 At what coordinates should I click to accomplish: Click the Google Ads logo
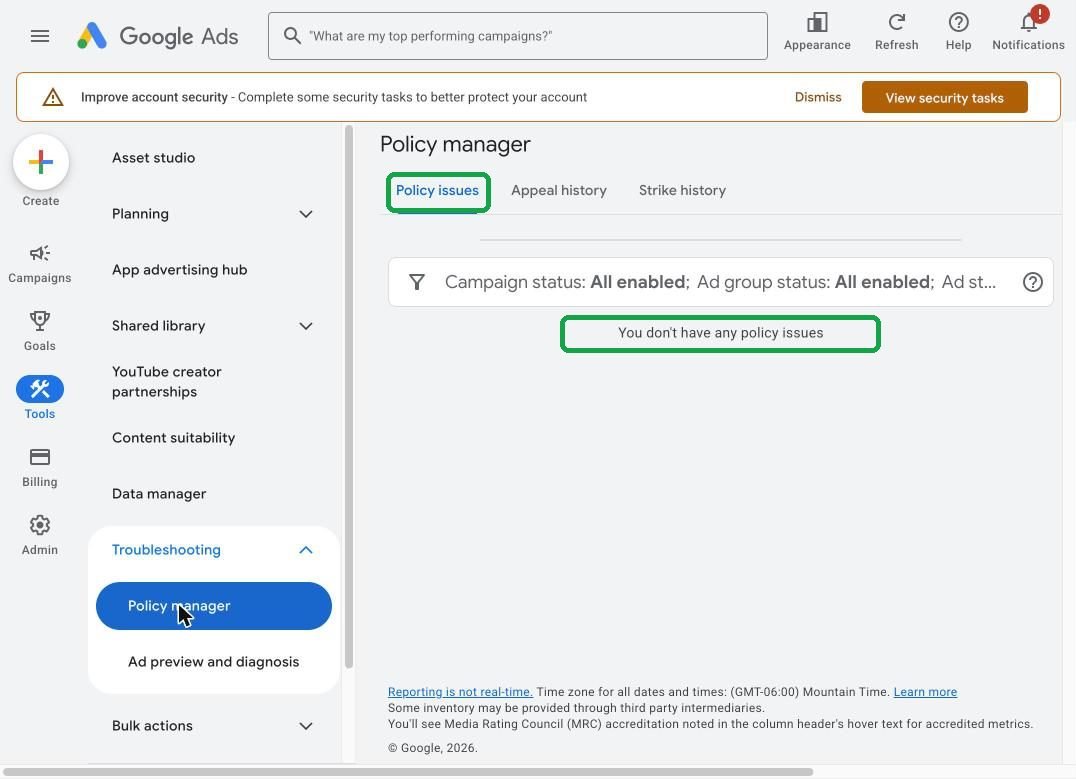click(x=158, y=36)
